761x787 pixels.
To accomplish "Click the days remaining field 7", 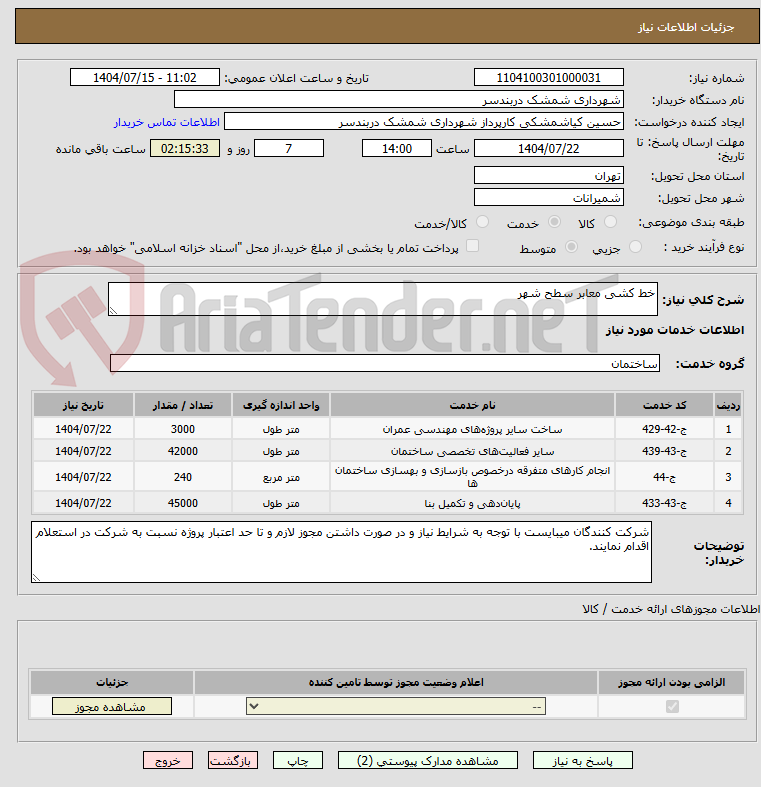I will 289,149.
